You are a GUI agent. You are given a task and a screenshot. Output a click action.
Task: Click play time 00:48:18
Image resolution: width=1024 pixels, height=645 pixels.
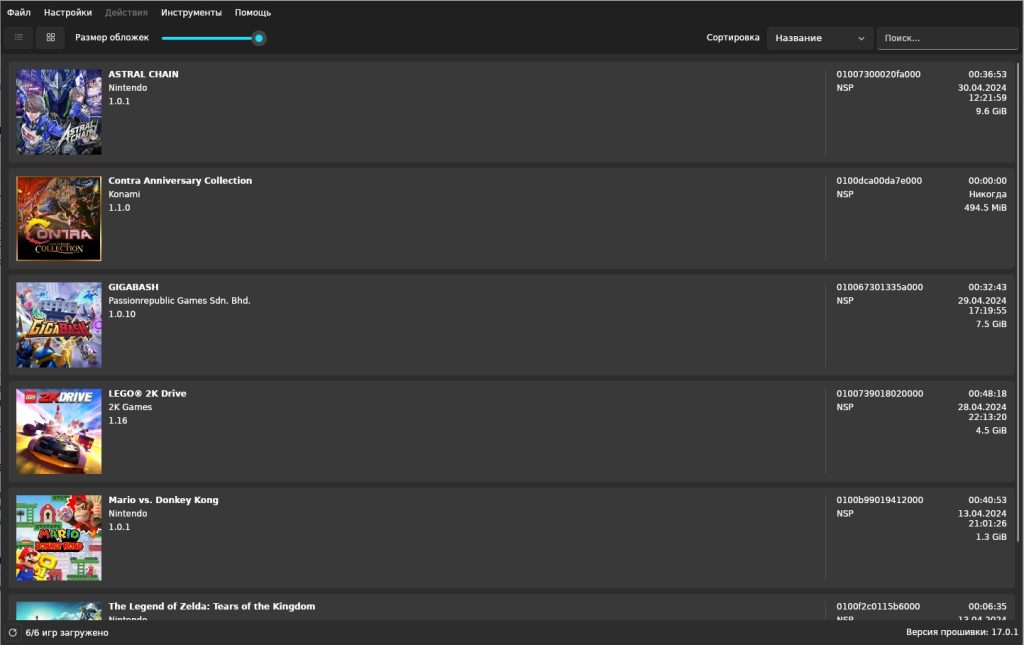pyautogui.click(x=987, y=394)
